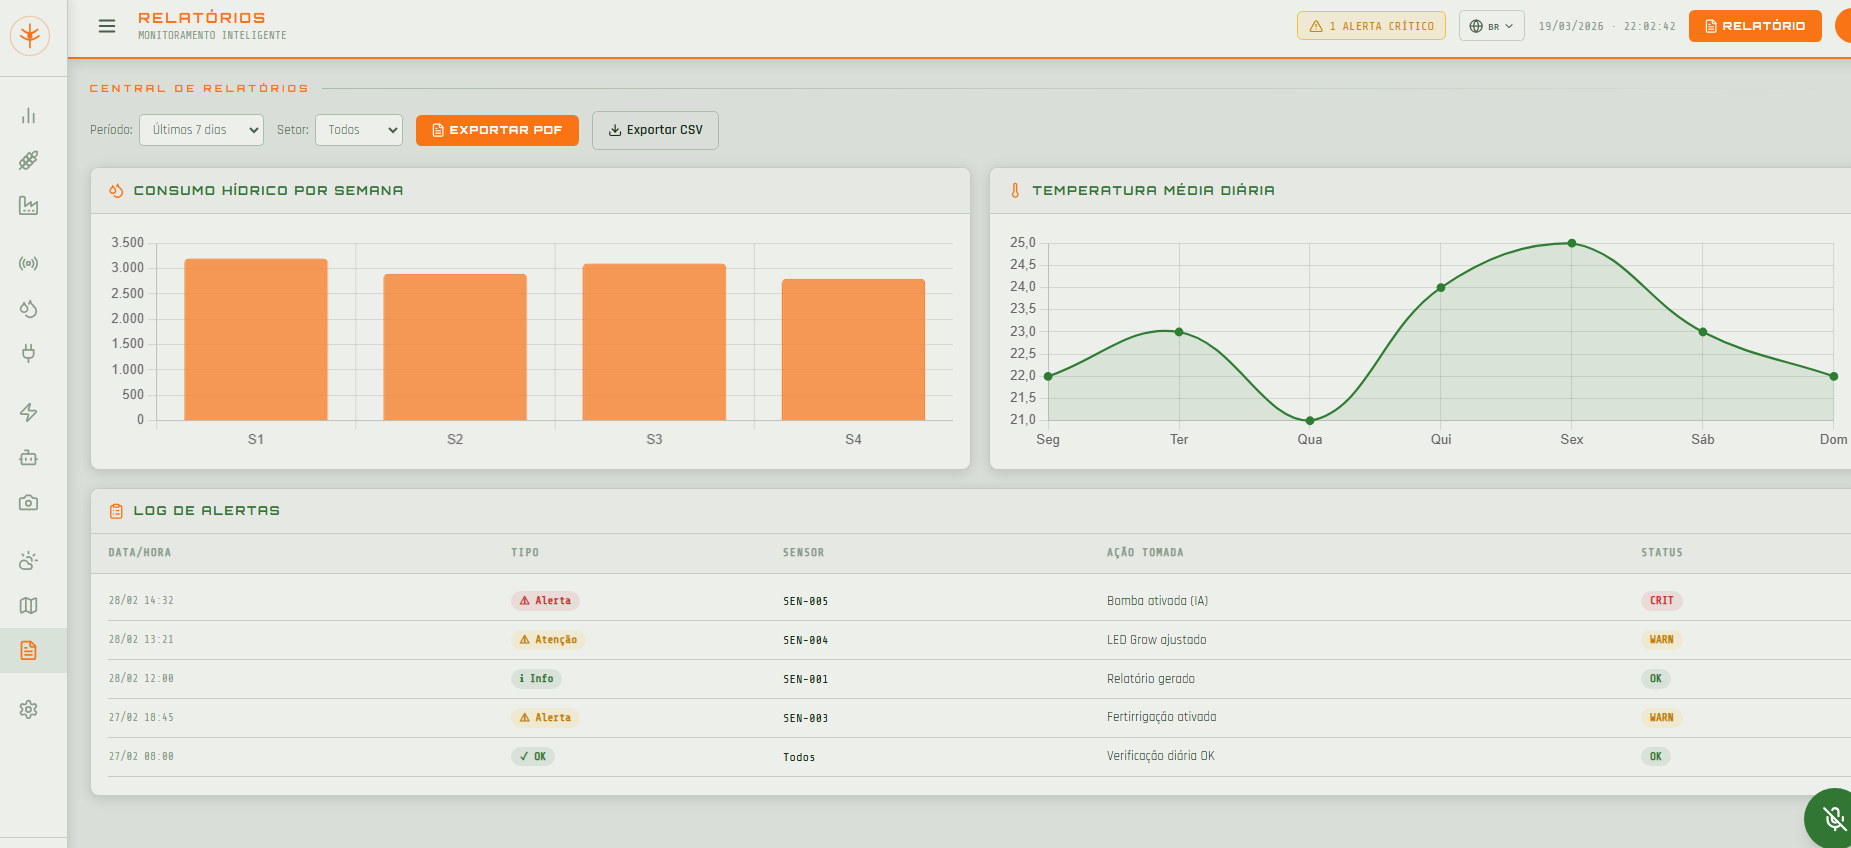The image size is (1851, 848).
Task: Open the power plug sidebar icon
Action: tap(29, 353)
